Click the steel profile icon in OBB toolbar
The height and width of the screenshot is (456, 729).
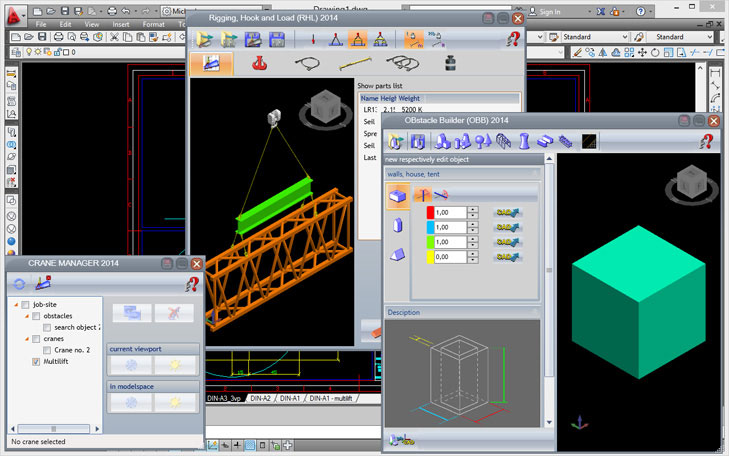click(544, 141)
